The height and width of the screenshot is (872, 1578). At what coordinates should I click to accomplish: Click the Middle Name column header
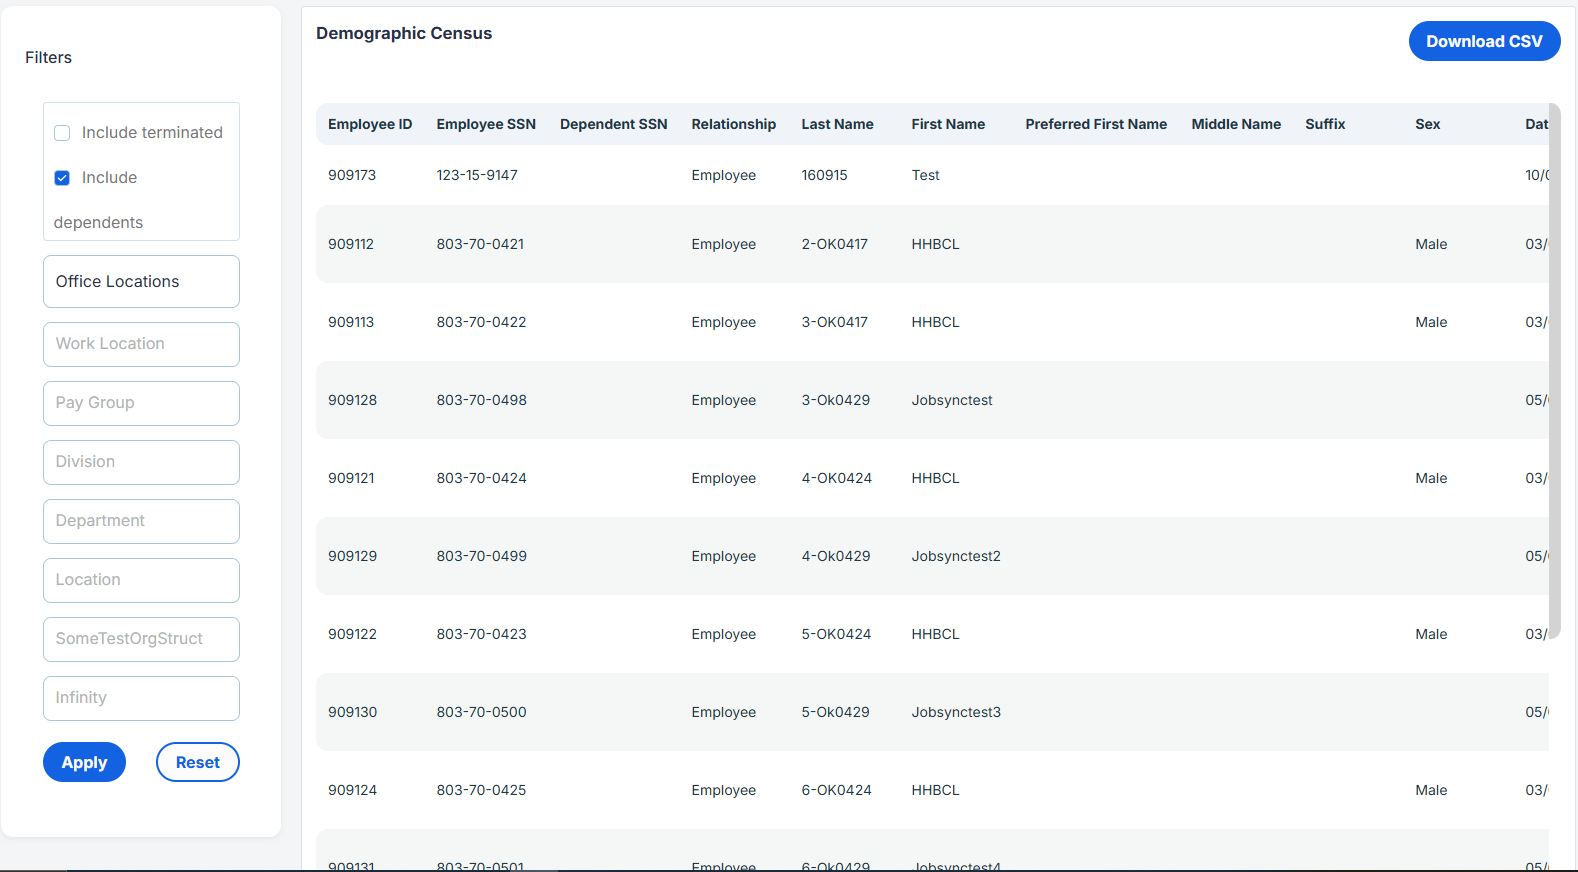1236,124
